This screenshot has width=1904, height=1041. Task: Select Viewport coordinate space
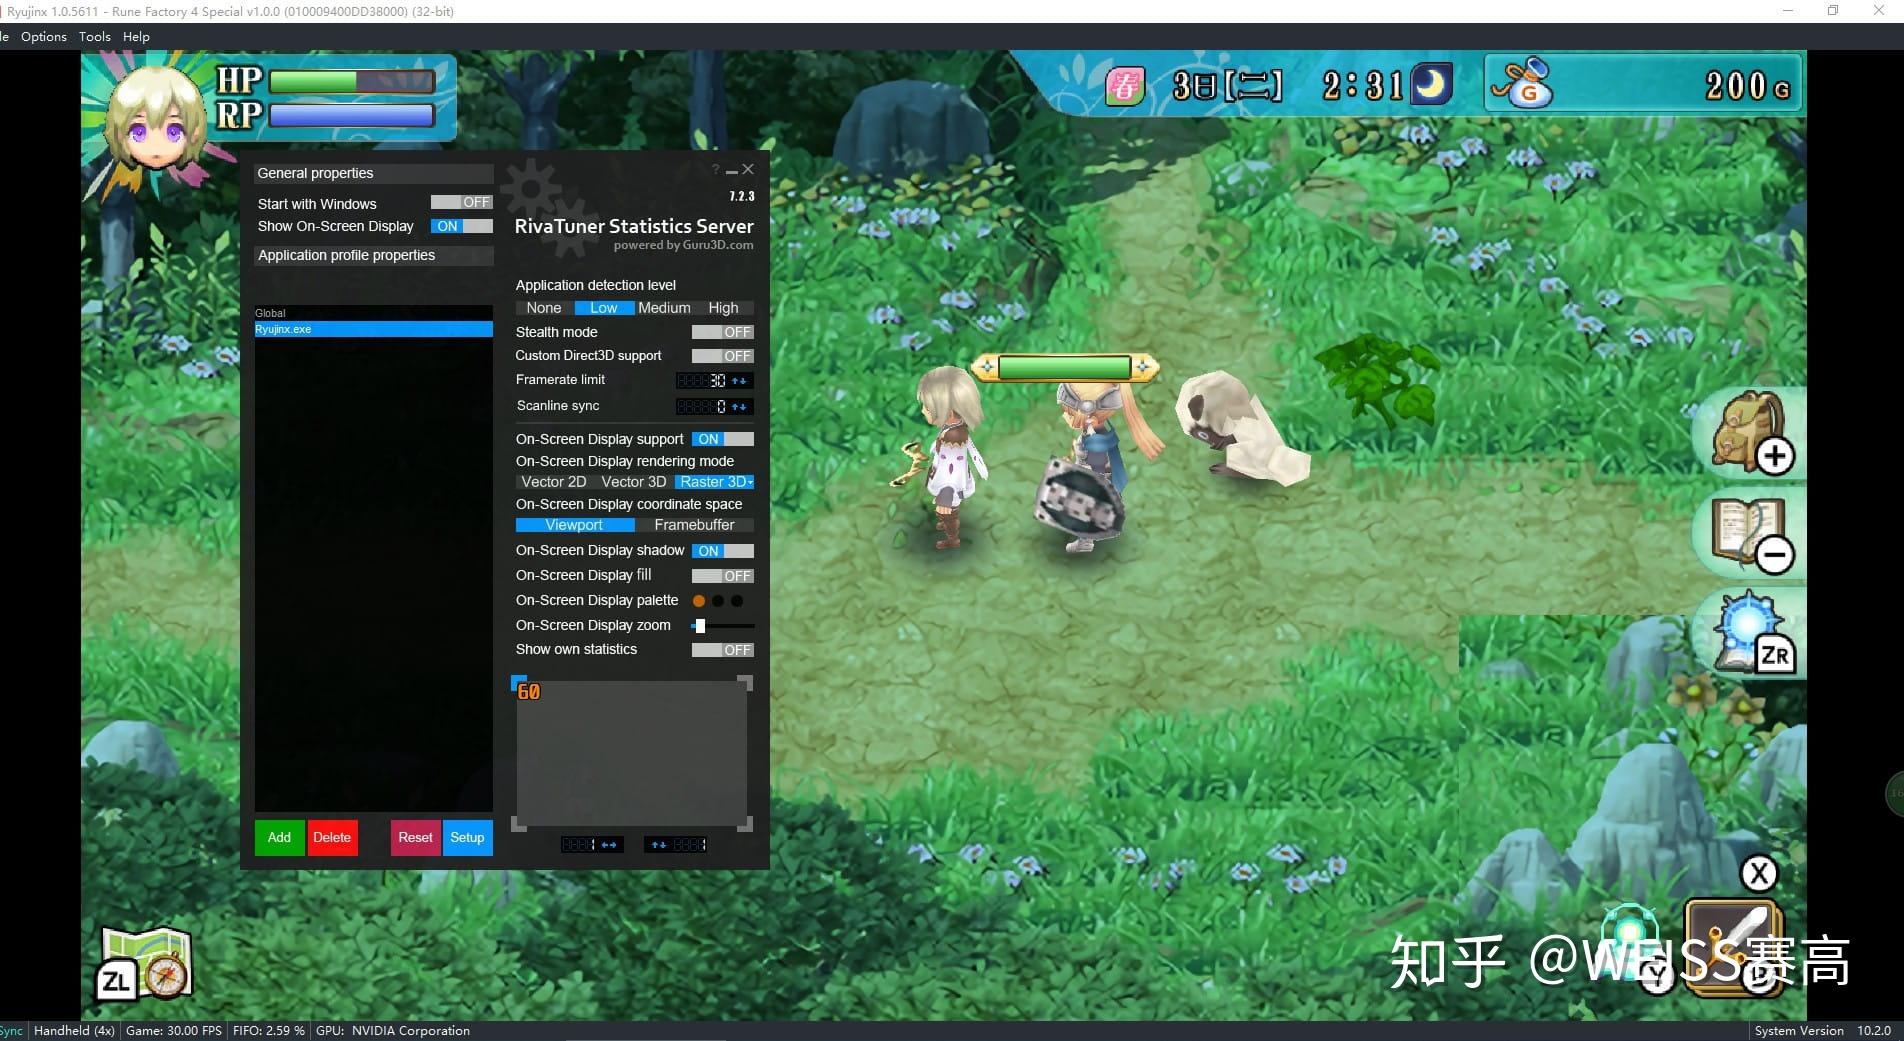click(x=575, y=525)
